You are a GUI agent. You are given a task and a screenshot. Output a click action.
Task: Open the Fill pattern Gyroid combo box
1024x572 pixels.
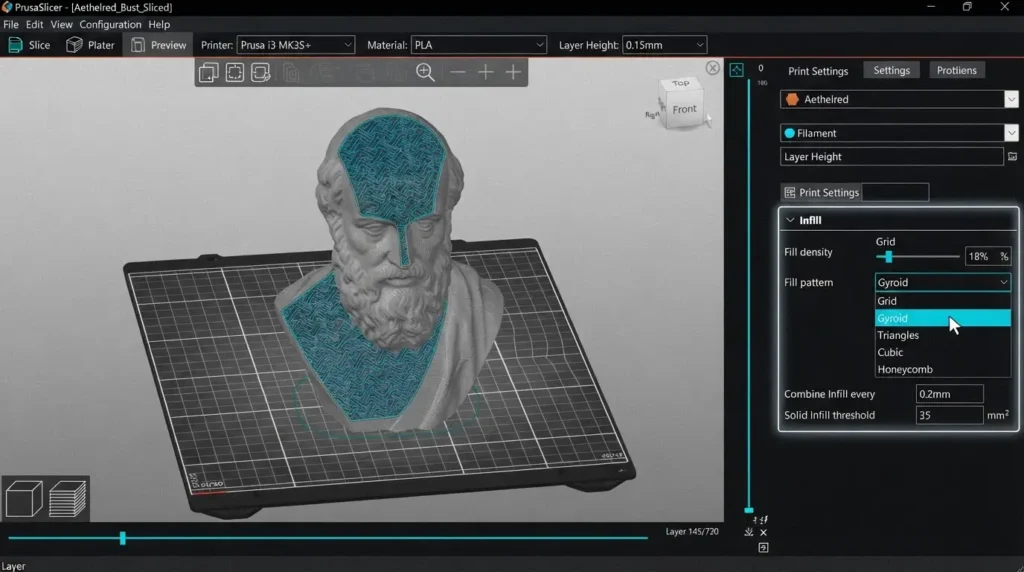942,282
